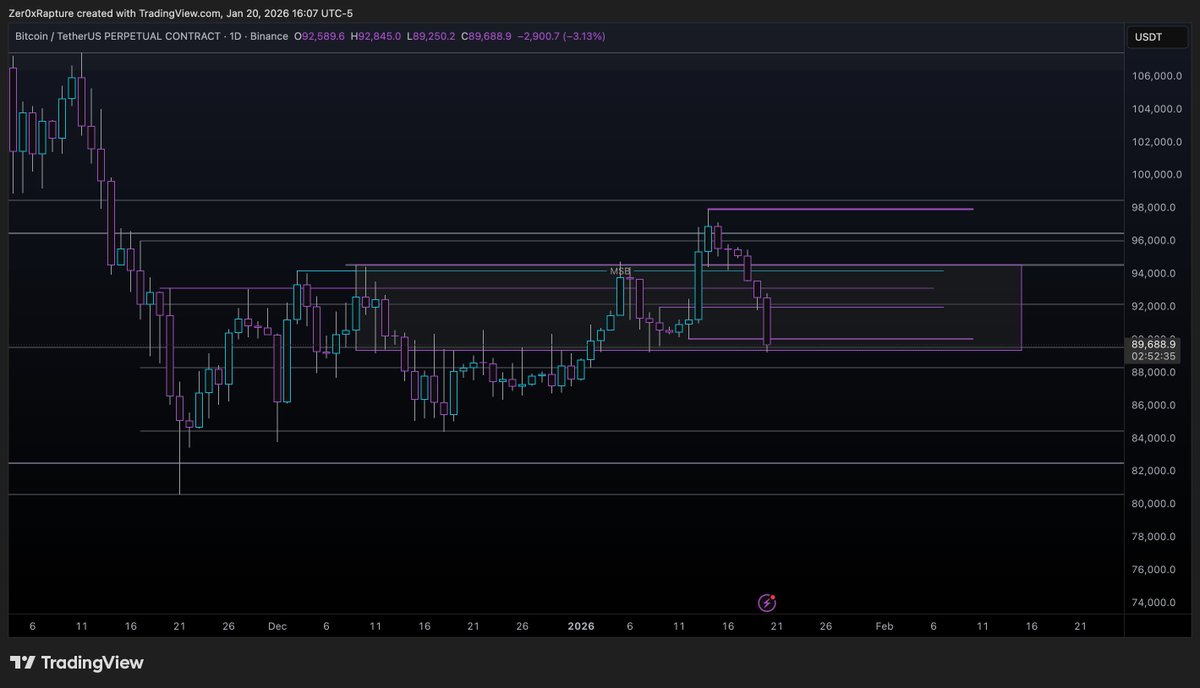1200x688 pixels.
Task: Click the Zer0xRapture created with TradingView.com caption
Action: [x=115, y=13]
